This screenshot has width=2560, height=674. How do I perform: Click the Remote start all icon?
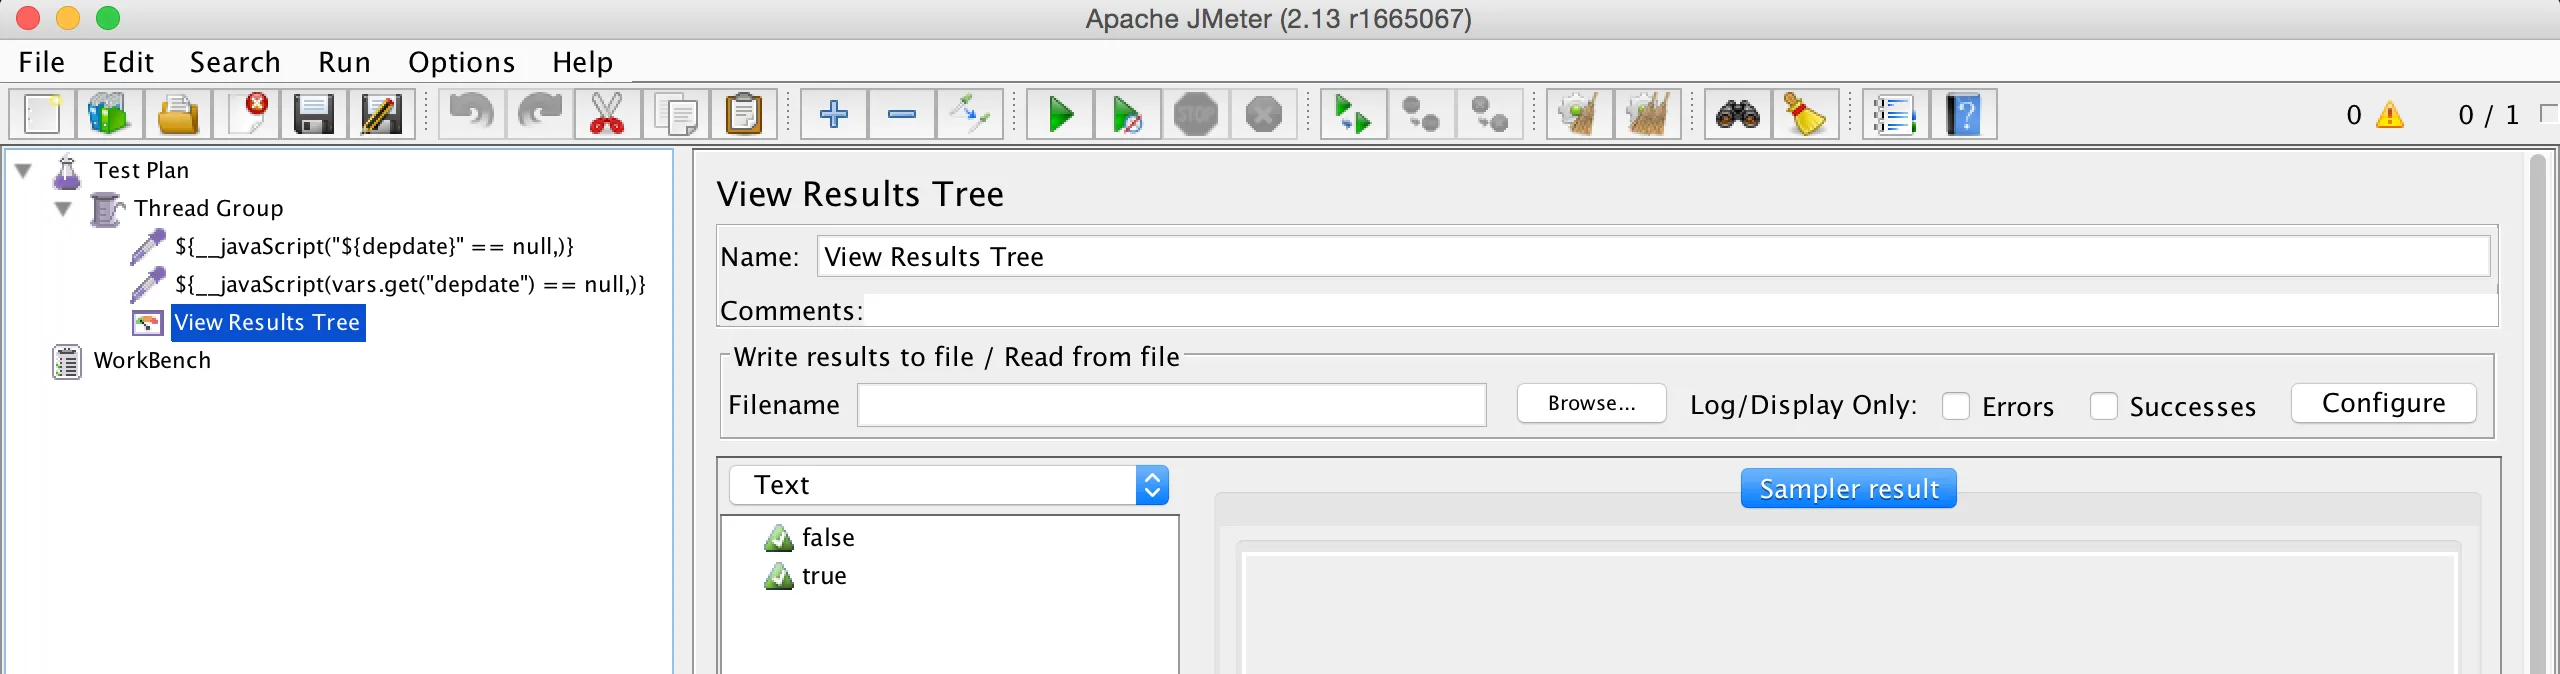click(x=1354, y=114)
